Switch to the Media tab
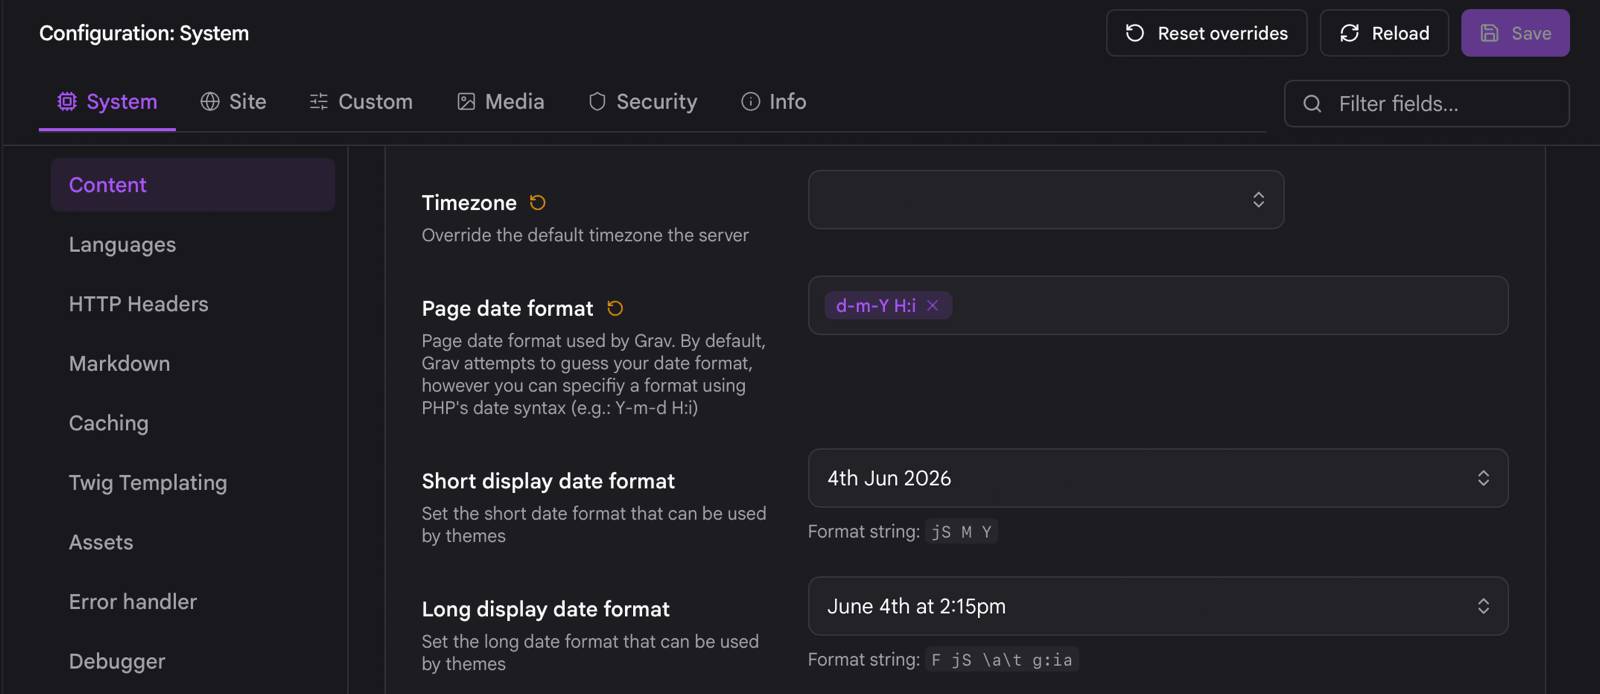 point(501,102)
